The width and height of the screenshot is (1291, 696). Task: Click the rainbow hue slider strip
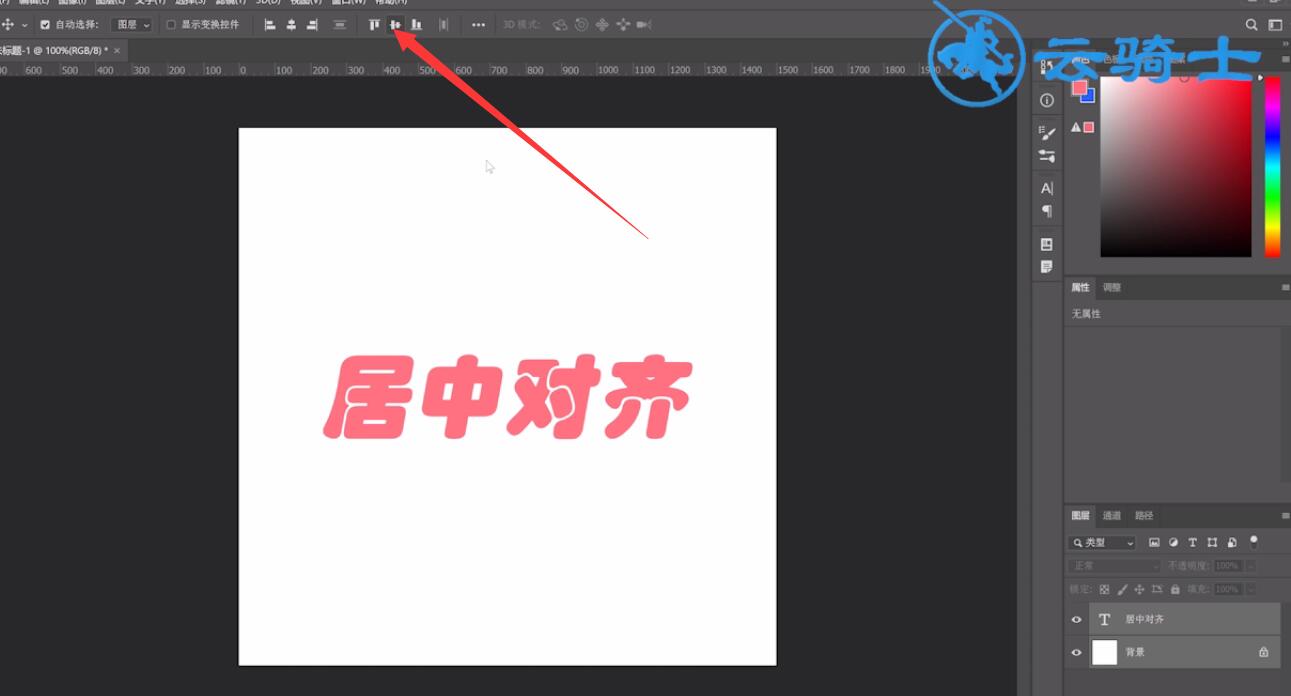pyautogui.click(x=1272, y=168)
